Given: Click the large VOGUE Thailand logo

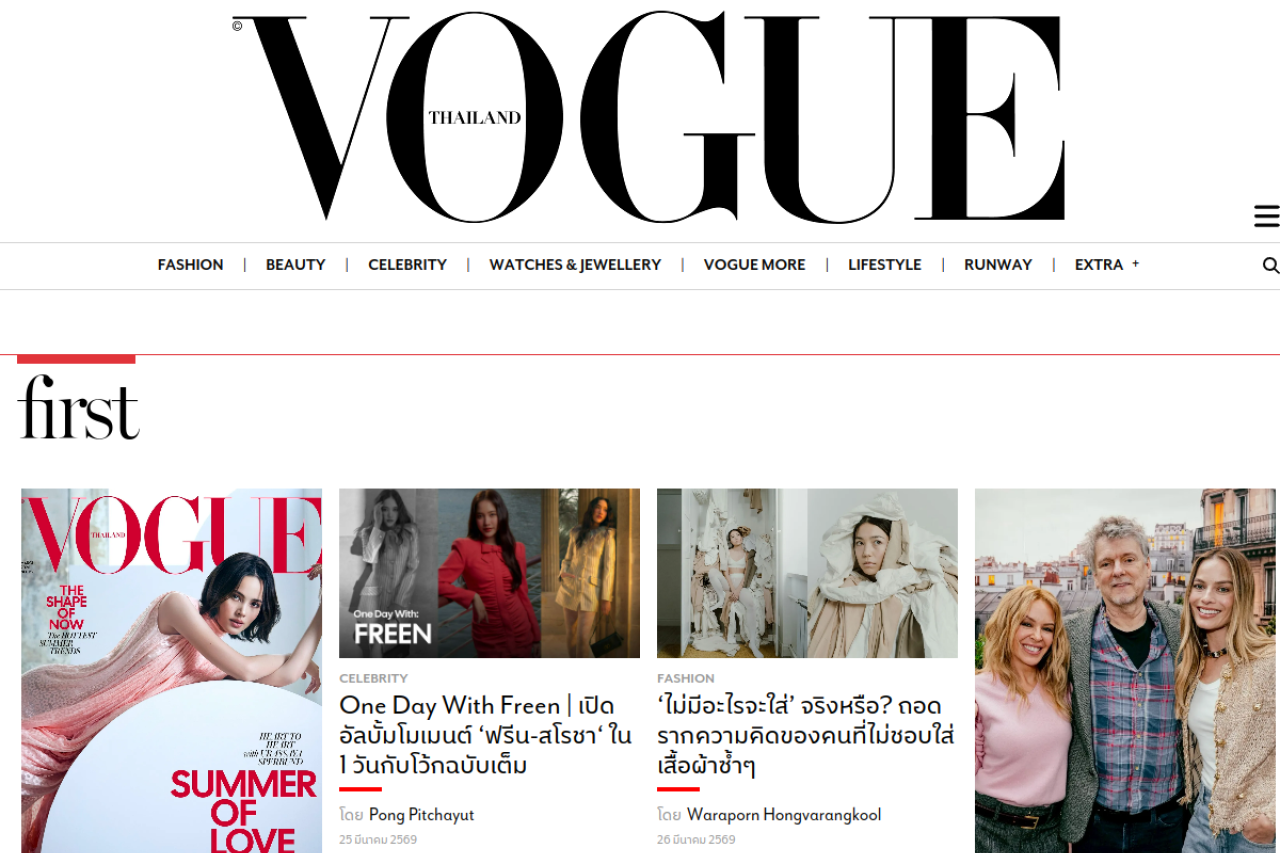Looking at the screenshot, I should pos(648,117).
